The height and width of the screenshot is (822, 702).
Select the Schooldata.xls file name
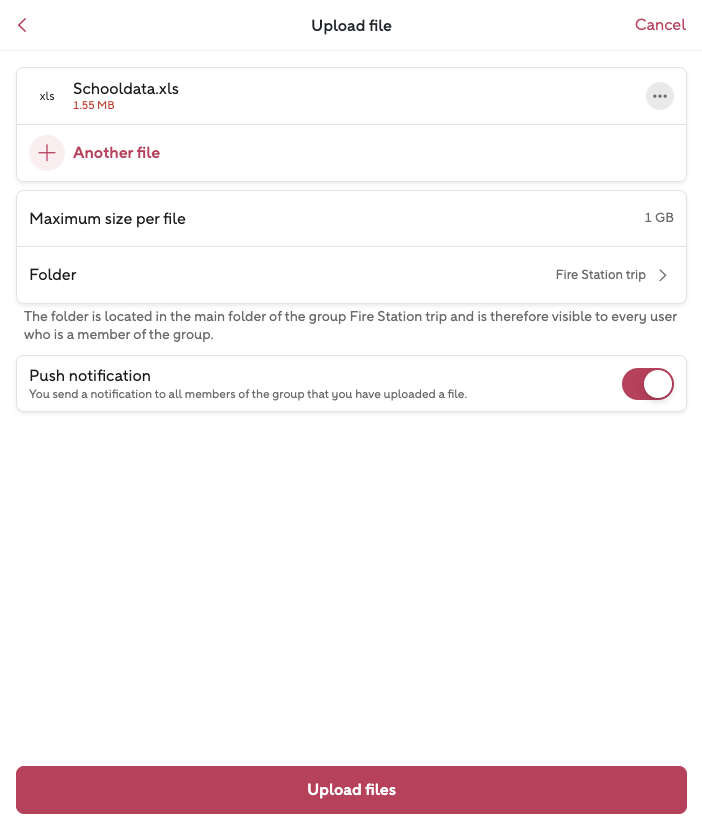126,89
